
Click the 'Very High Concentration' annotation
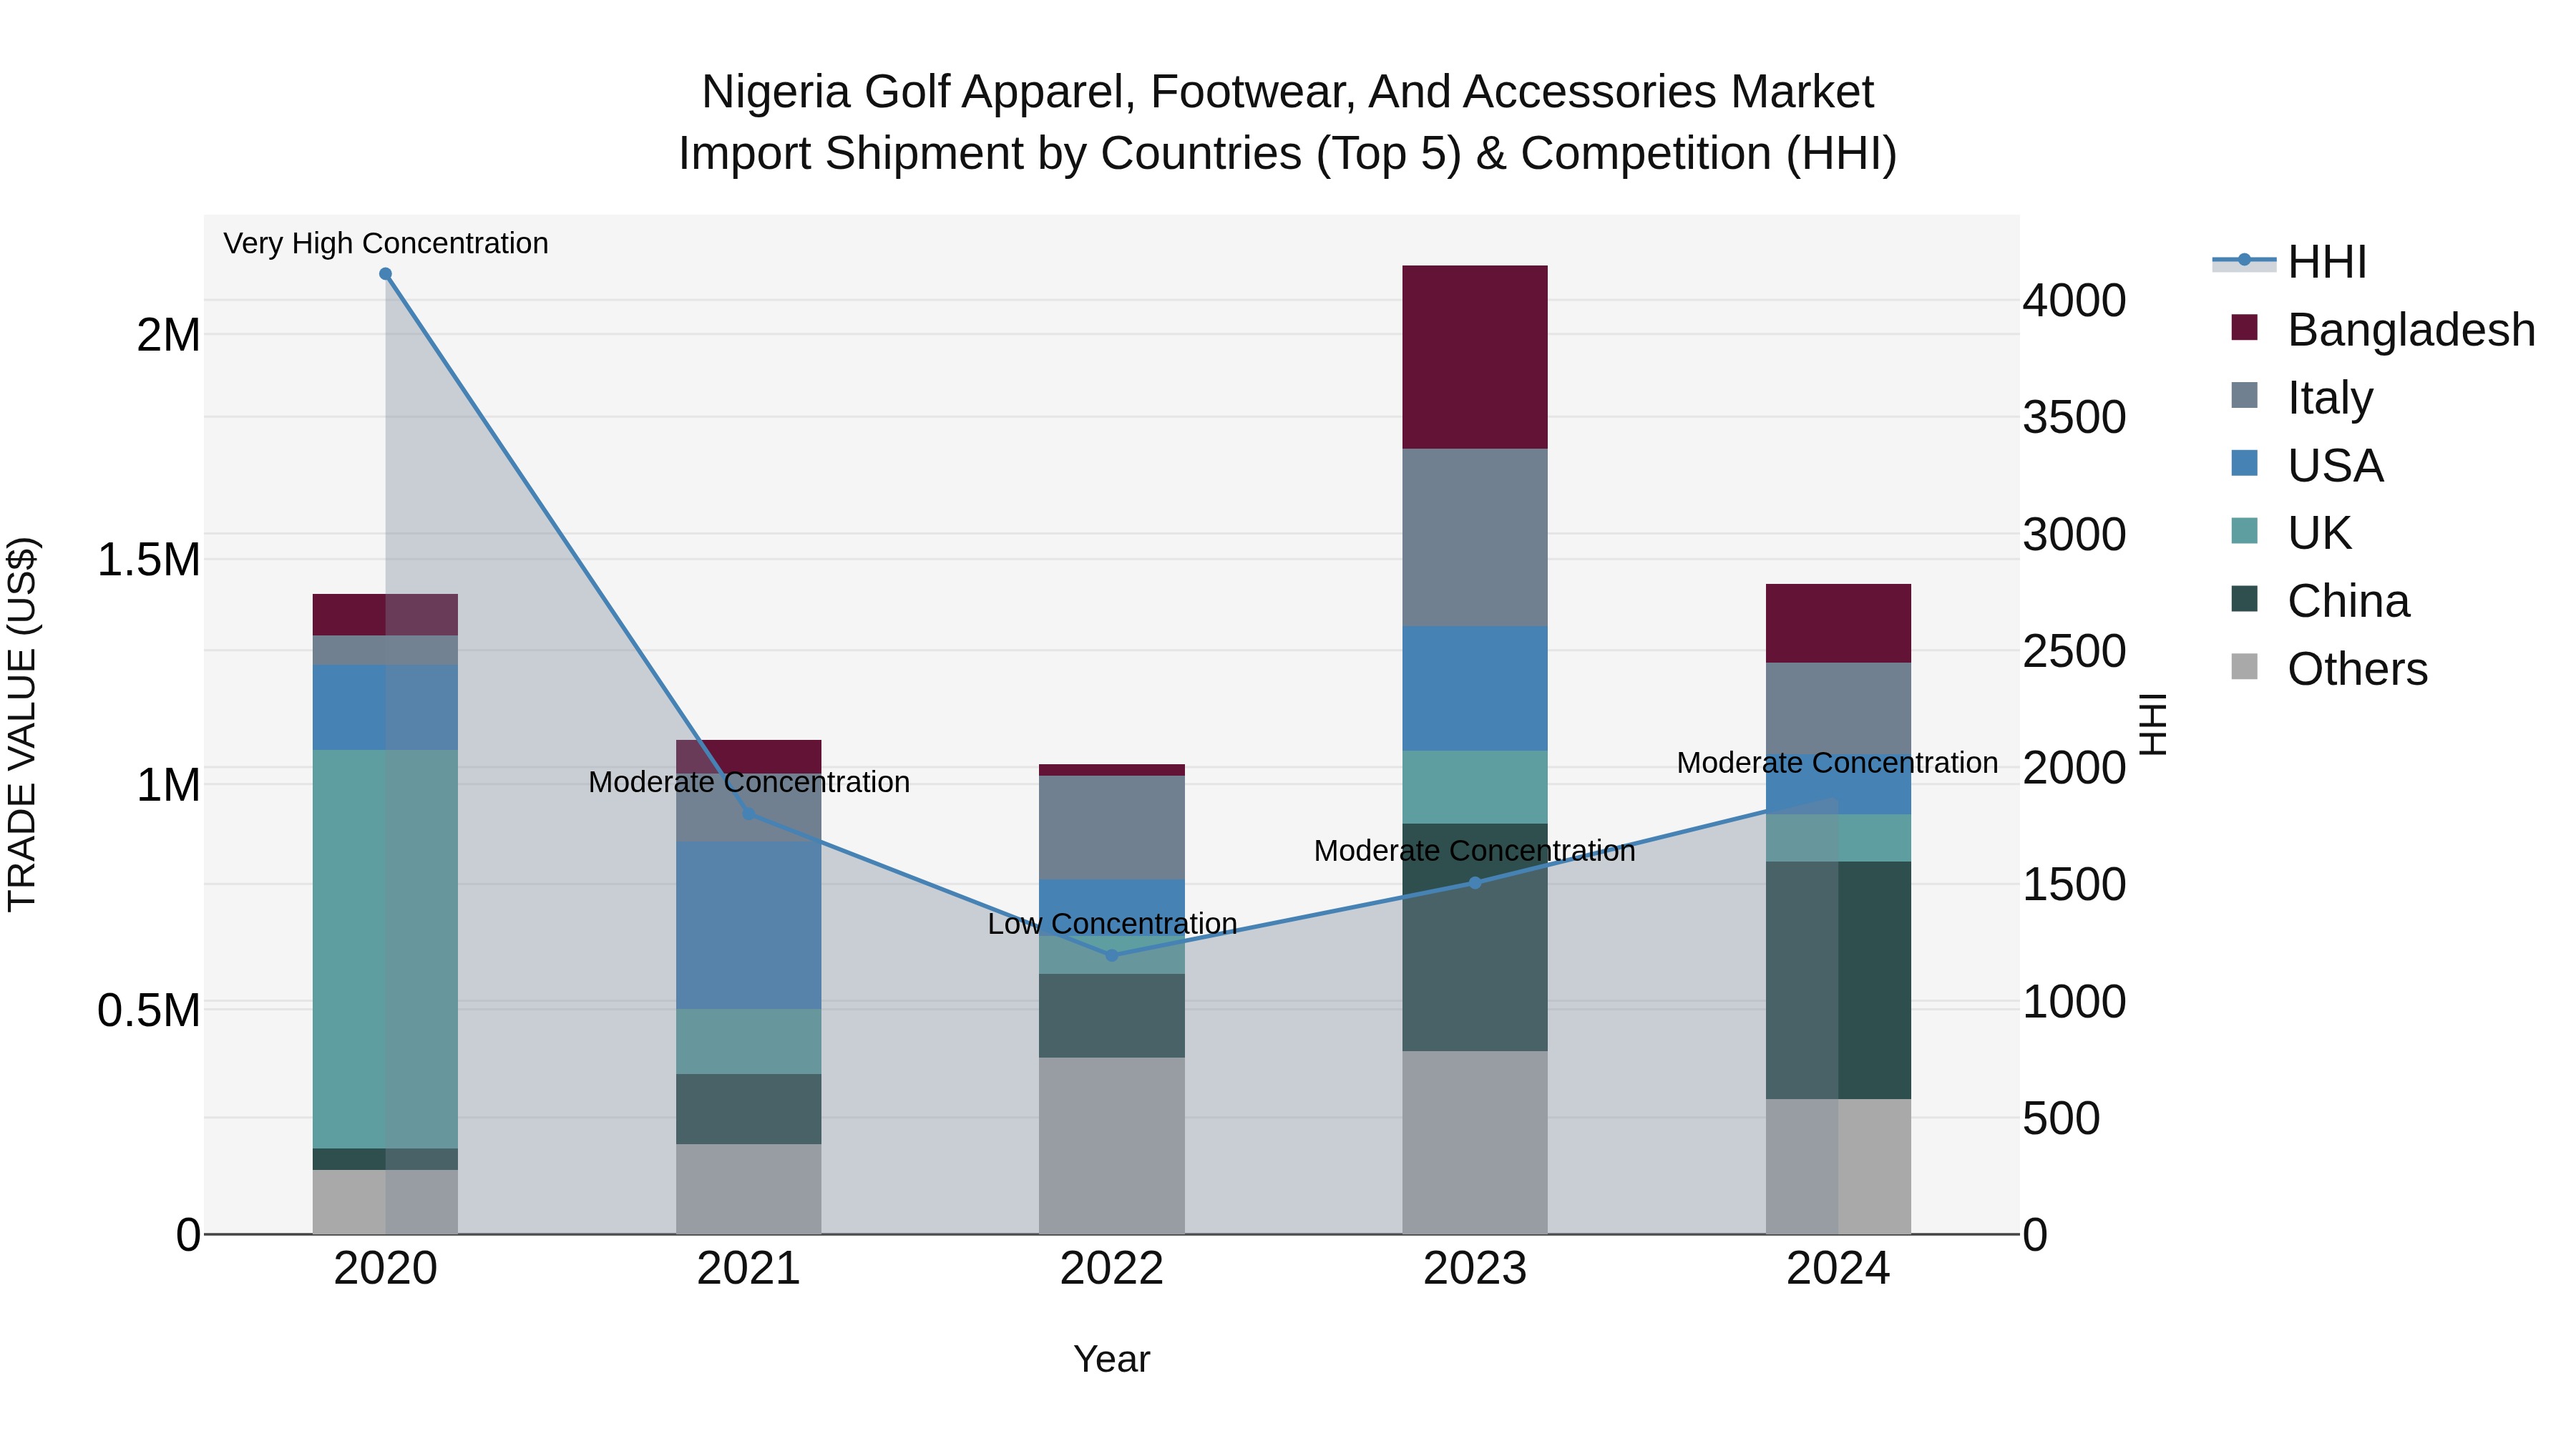coord(386,243)
